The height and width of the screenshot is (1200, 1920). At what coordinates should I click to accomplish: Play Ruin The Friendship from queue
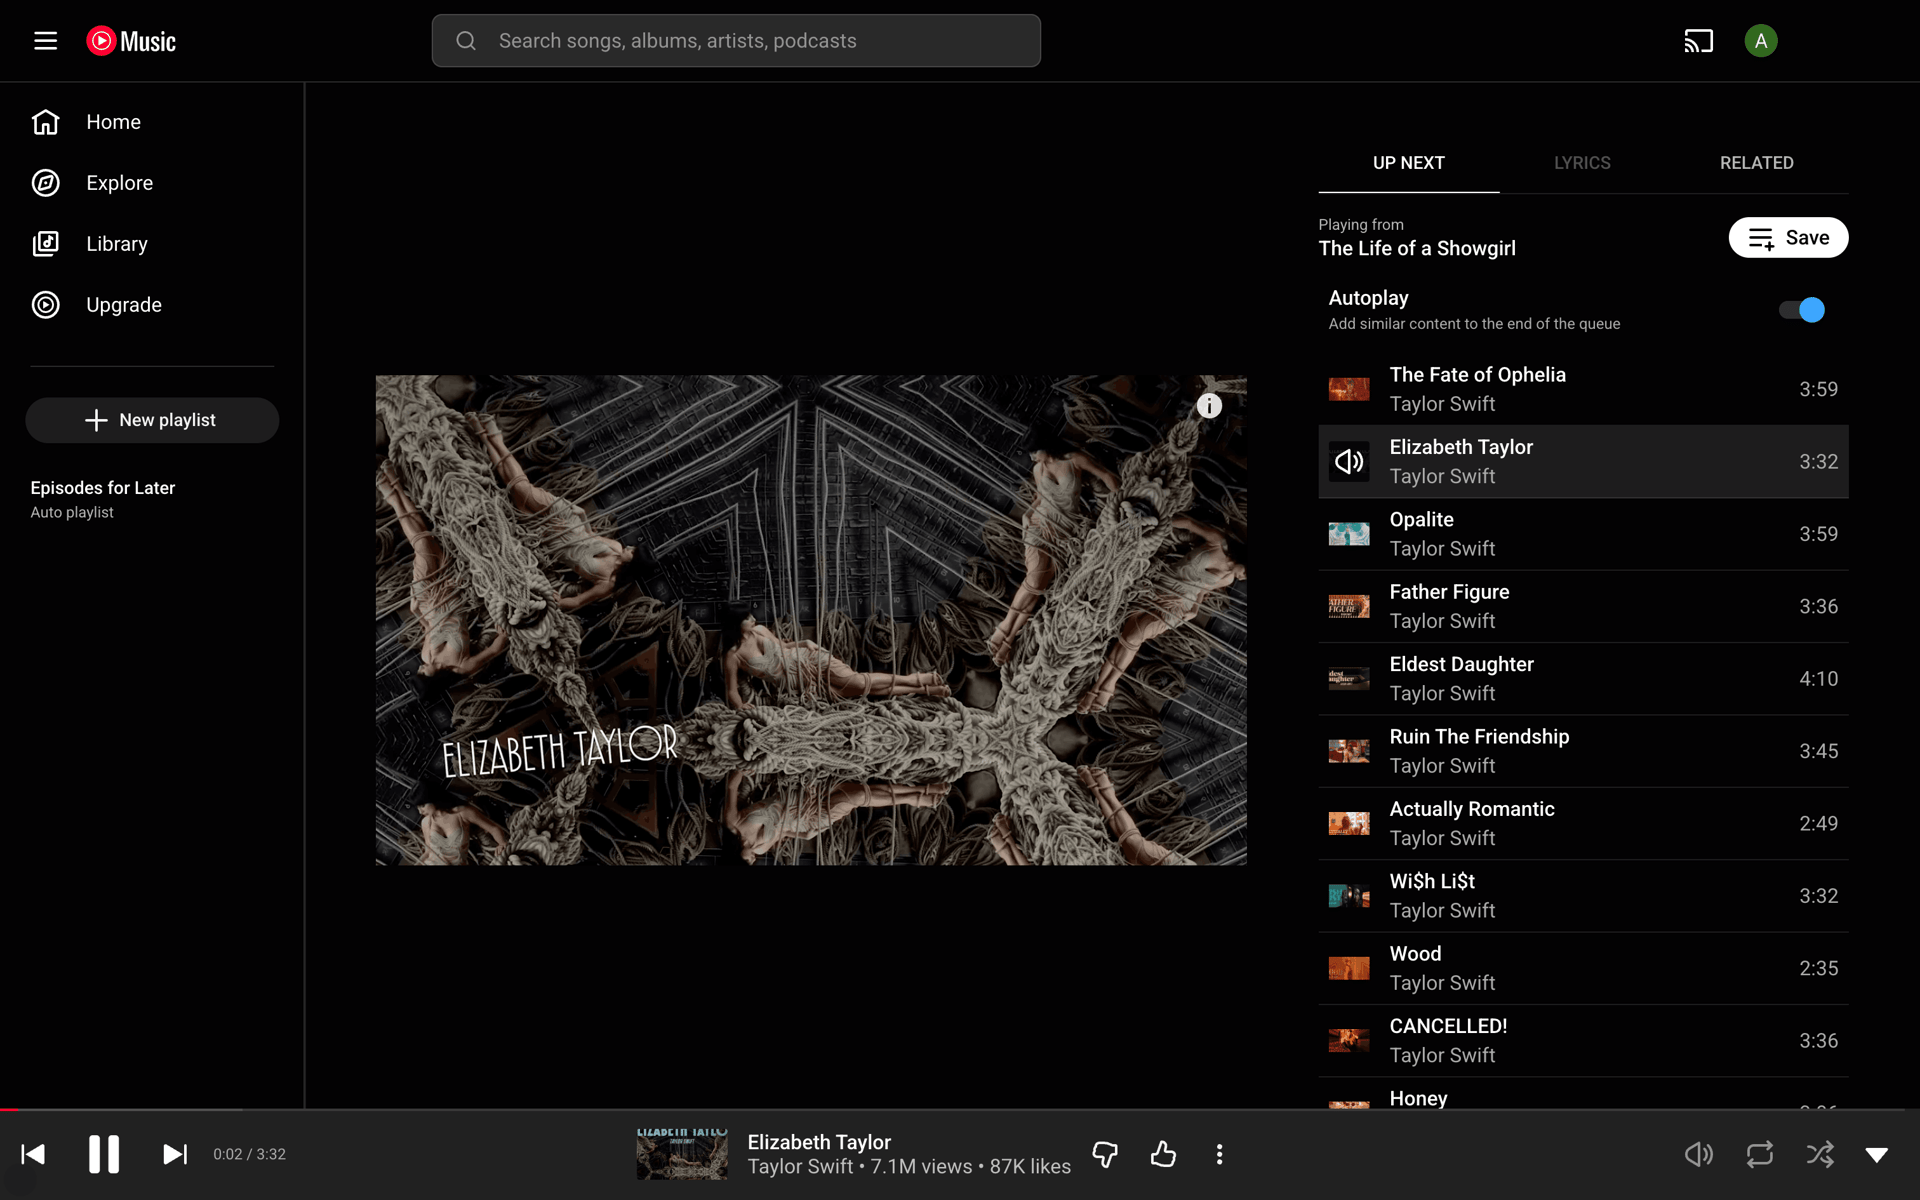point(1583,751)
